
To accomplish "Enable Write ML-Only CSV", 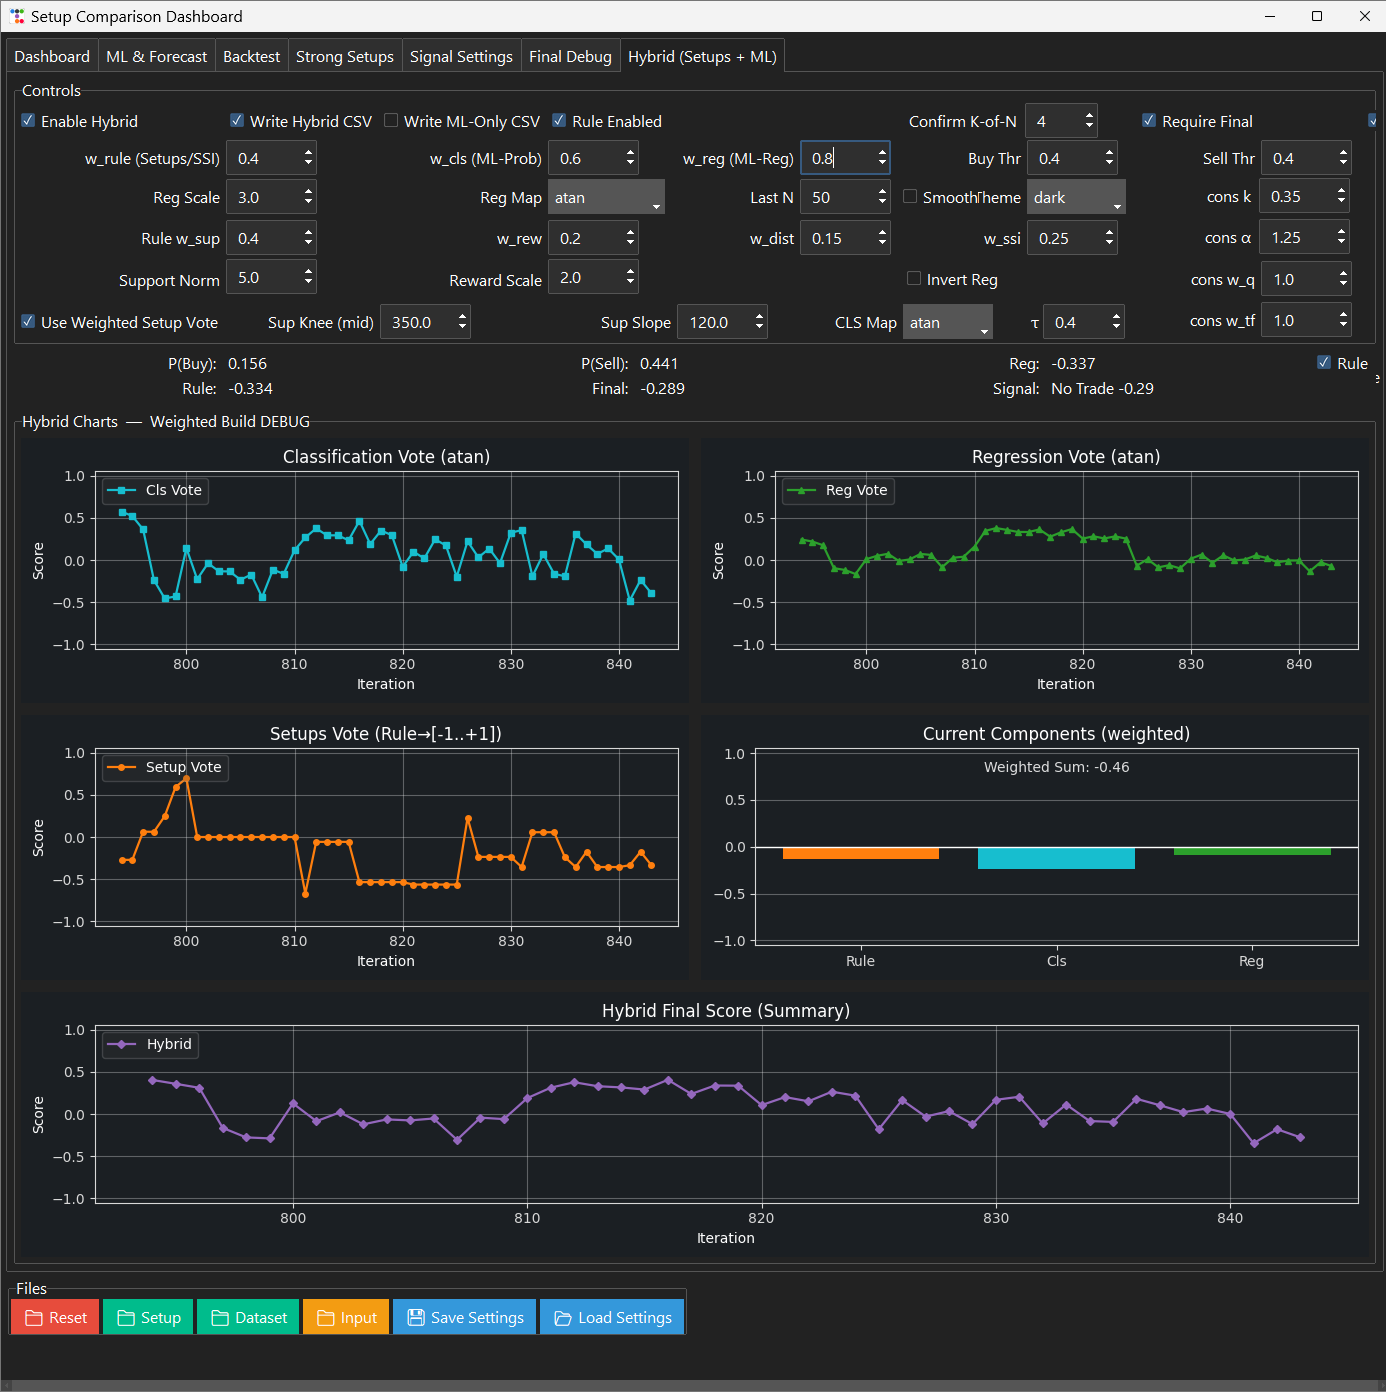I will 391,120.
